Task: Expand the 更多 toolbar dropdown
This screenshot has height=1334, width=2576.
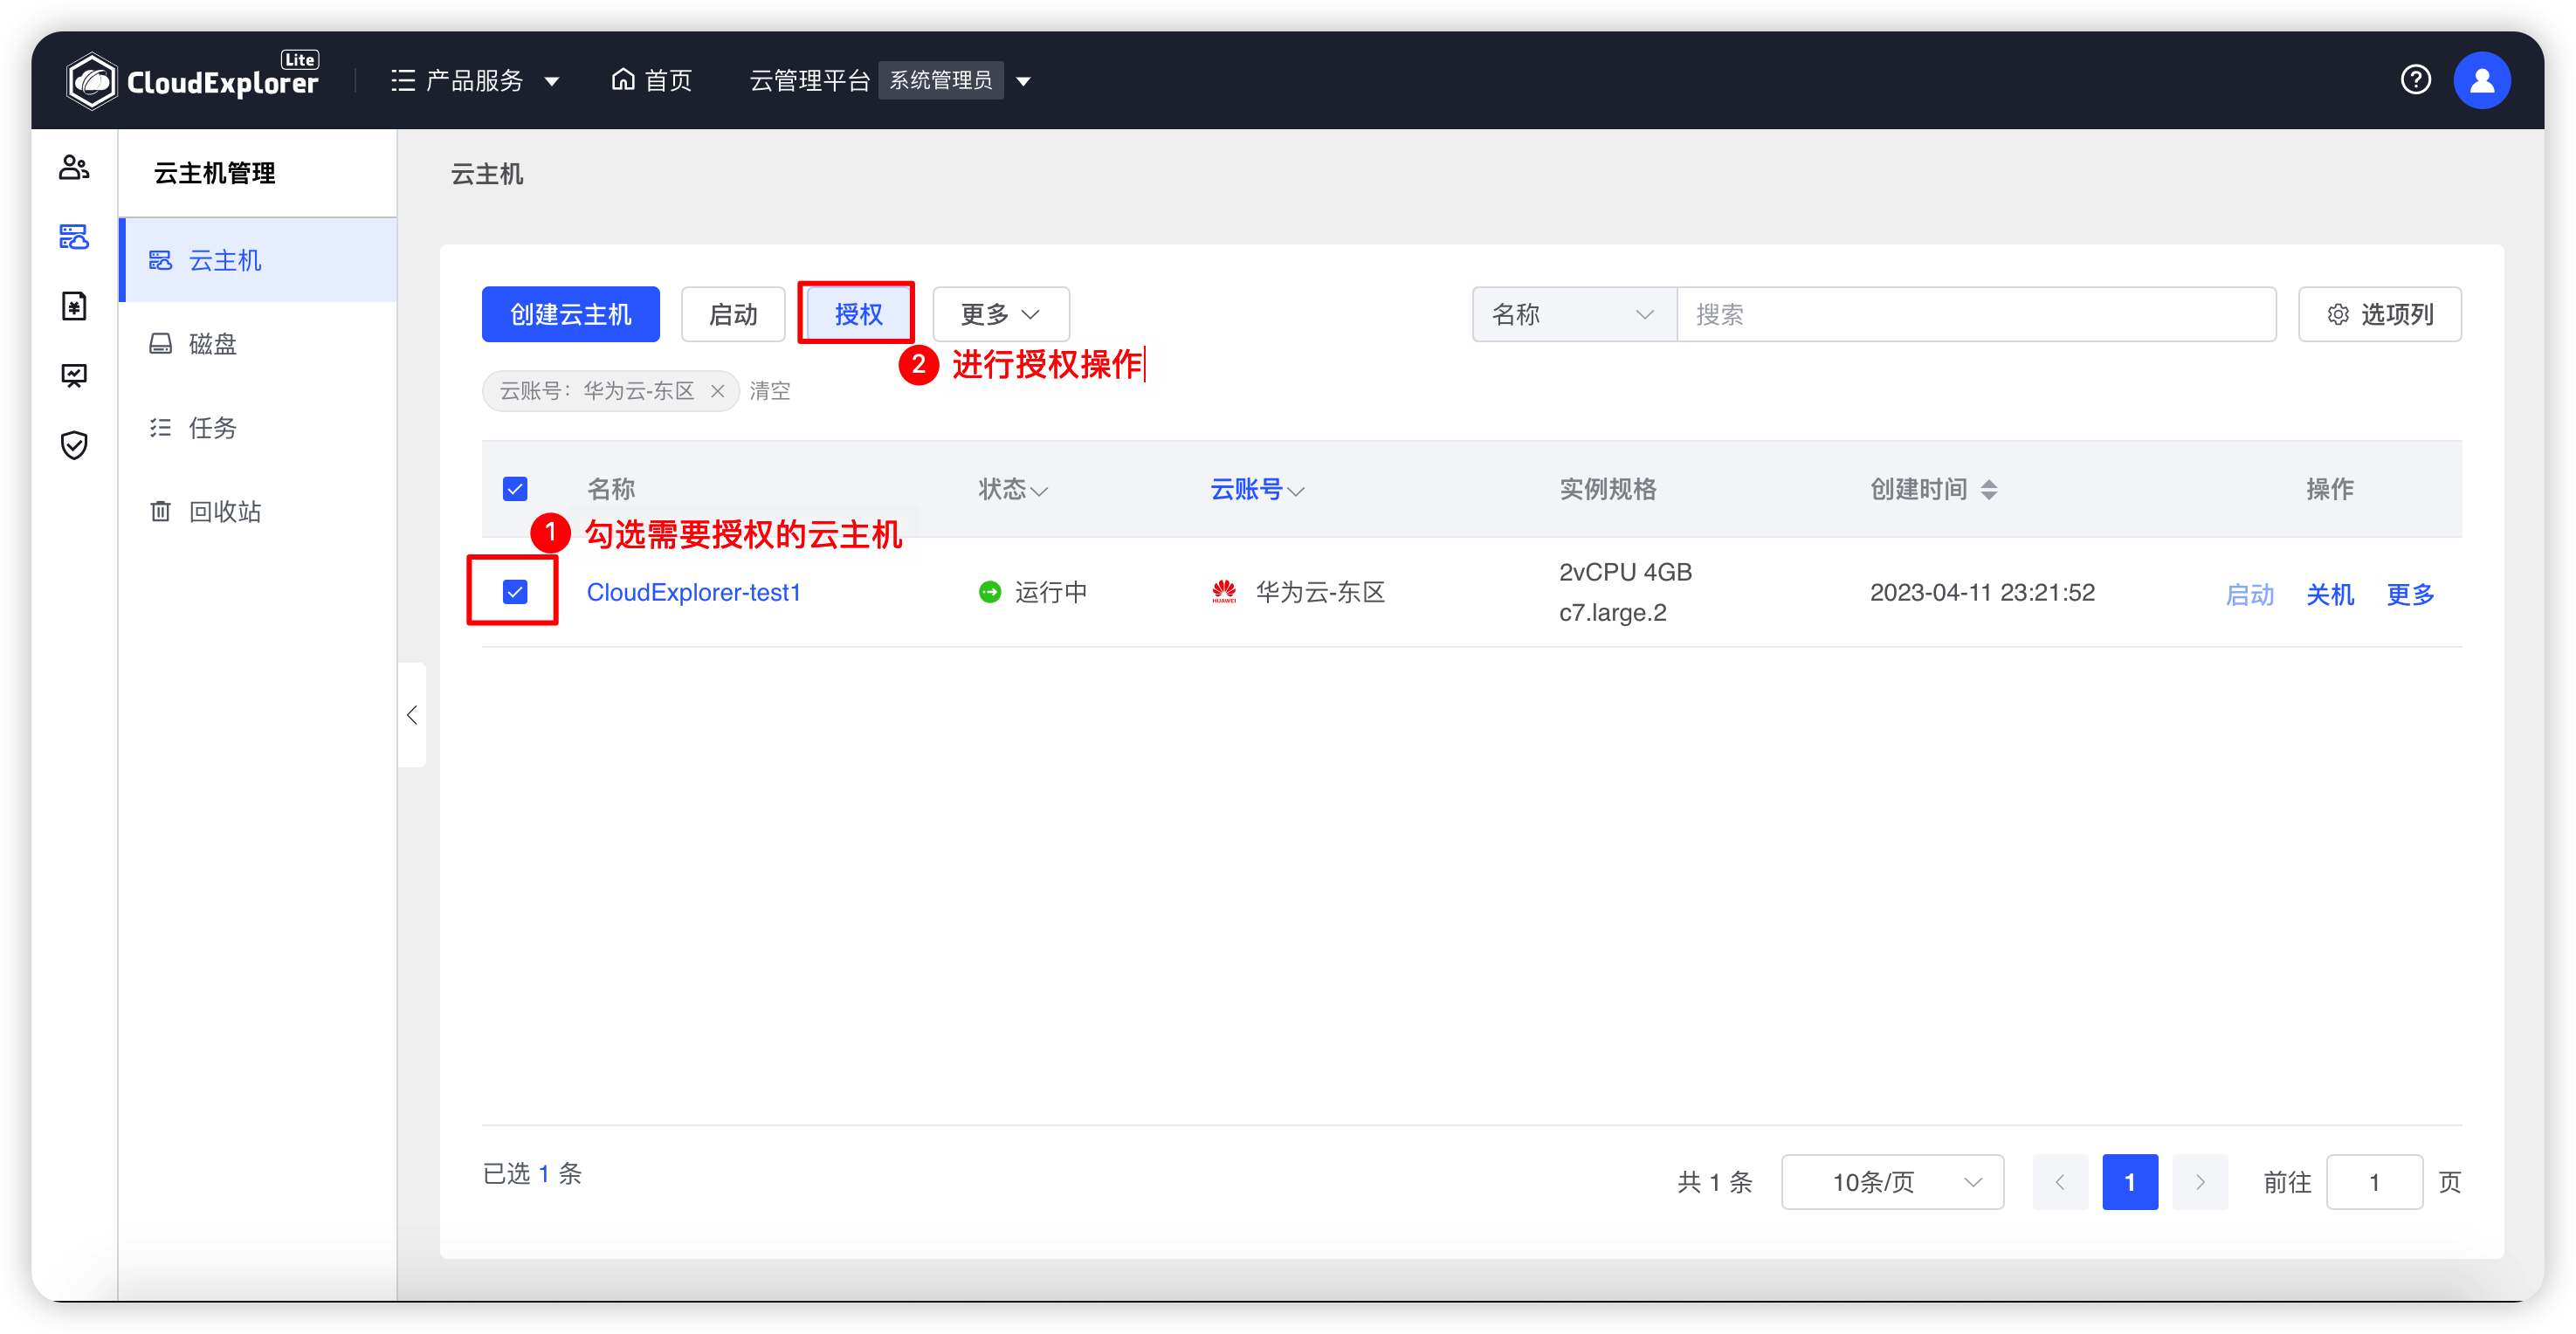Action: pos(1001,314)
